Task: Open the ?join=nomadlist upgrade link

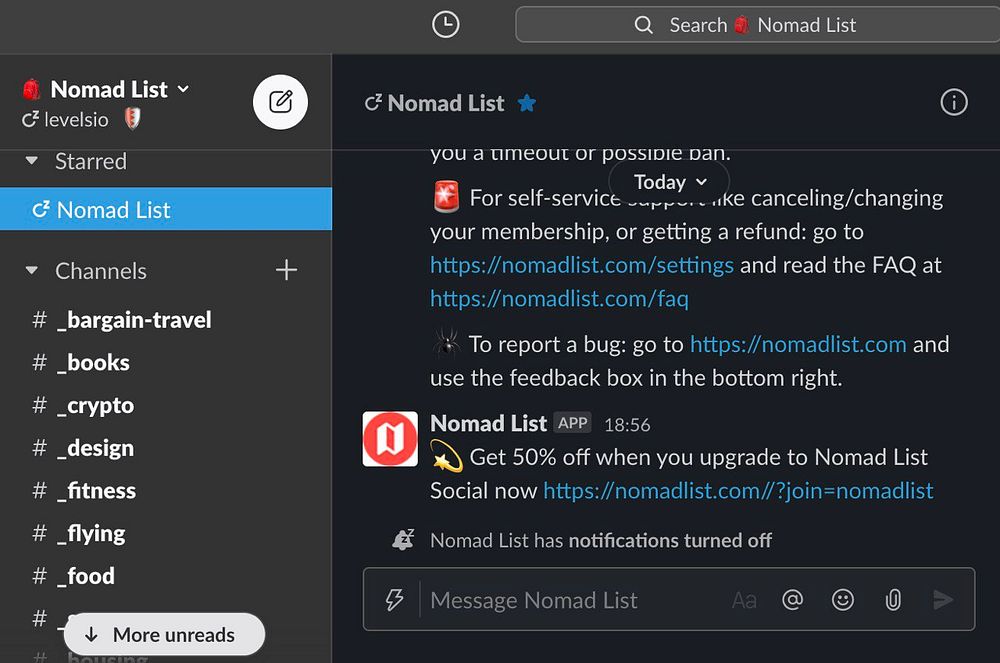Action: 738,491
